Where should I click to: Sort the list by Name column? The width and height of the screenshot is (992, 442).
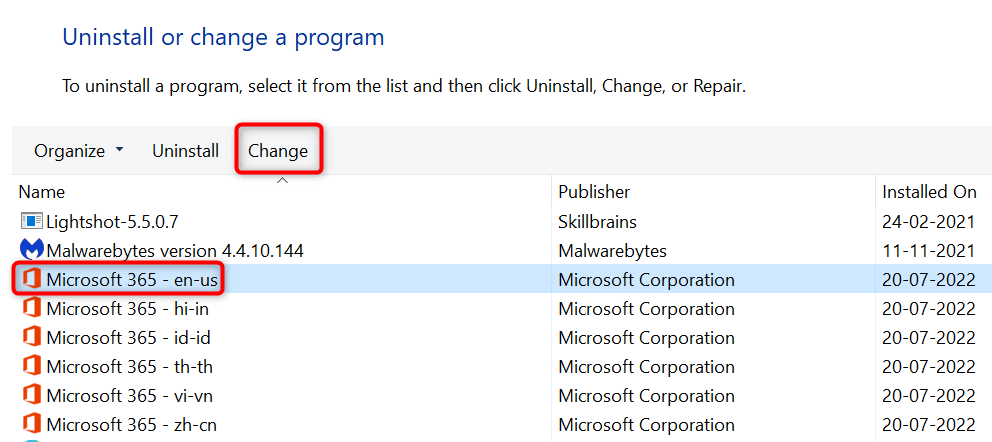[42, 191]
